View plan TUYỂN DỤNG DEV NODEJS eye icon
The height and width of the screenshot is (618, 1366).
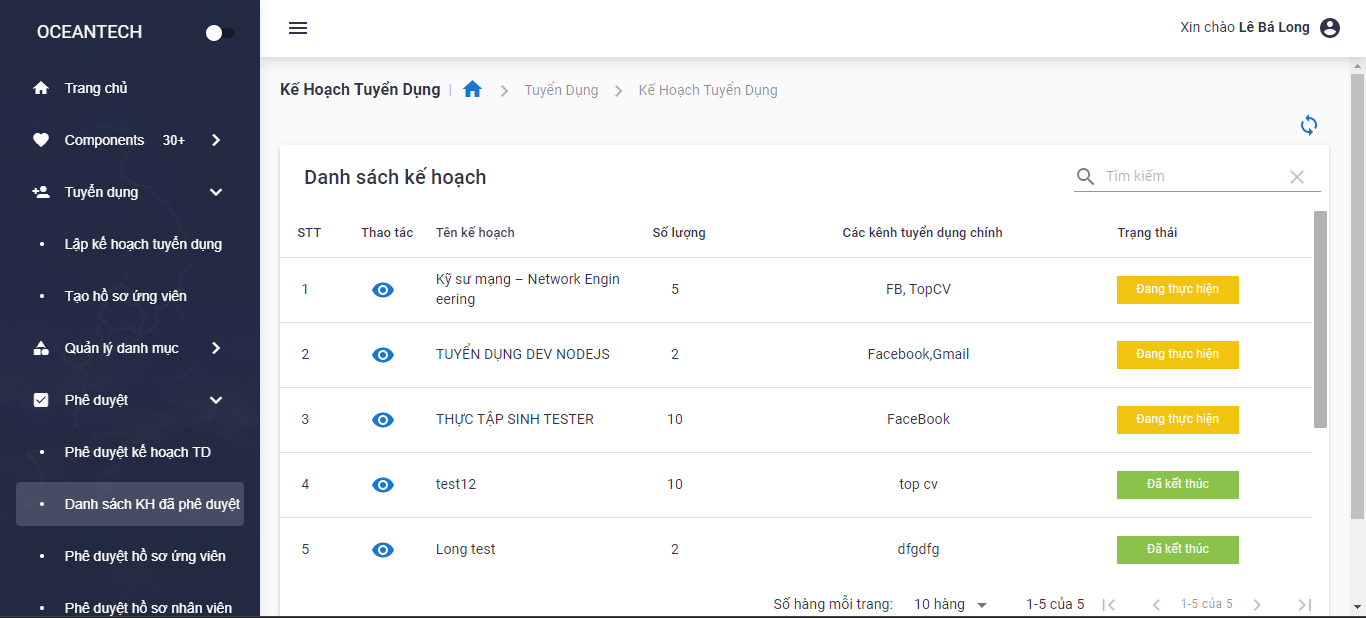(383, 355)
